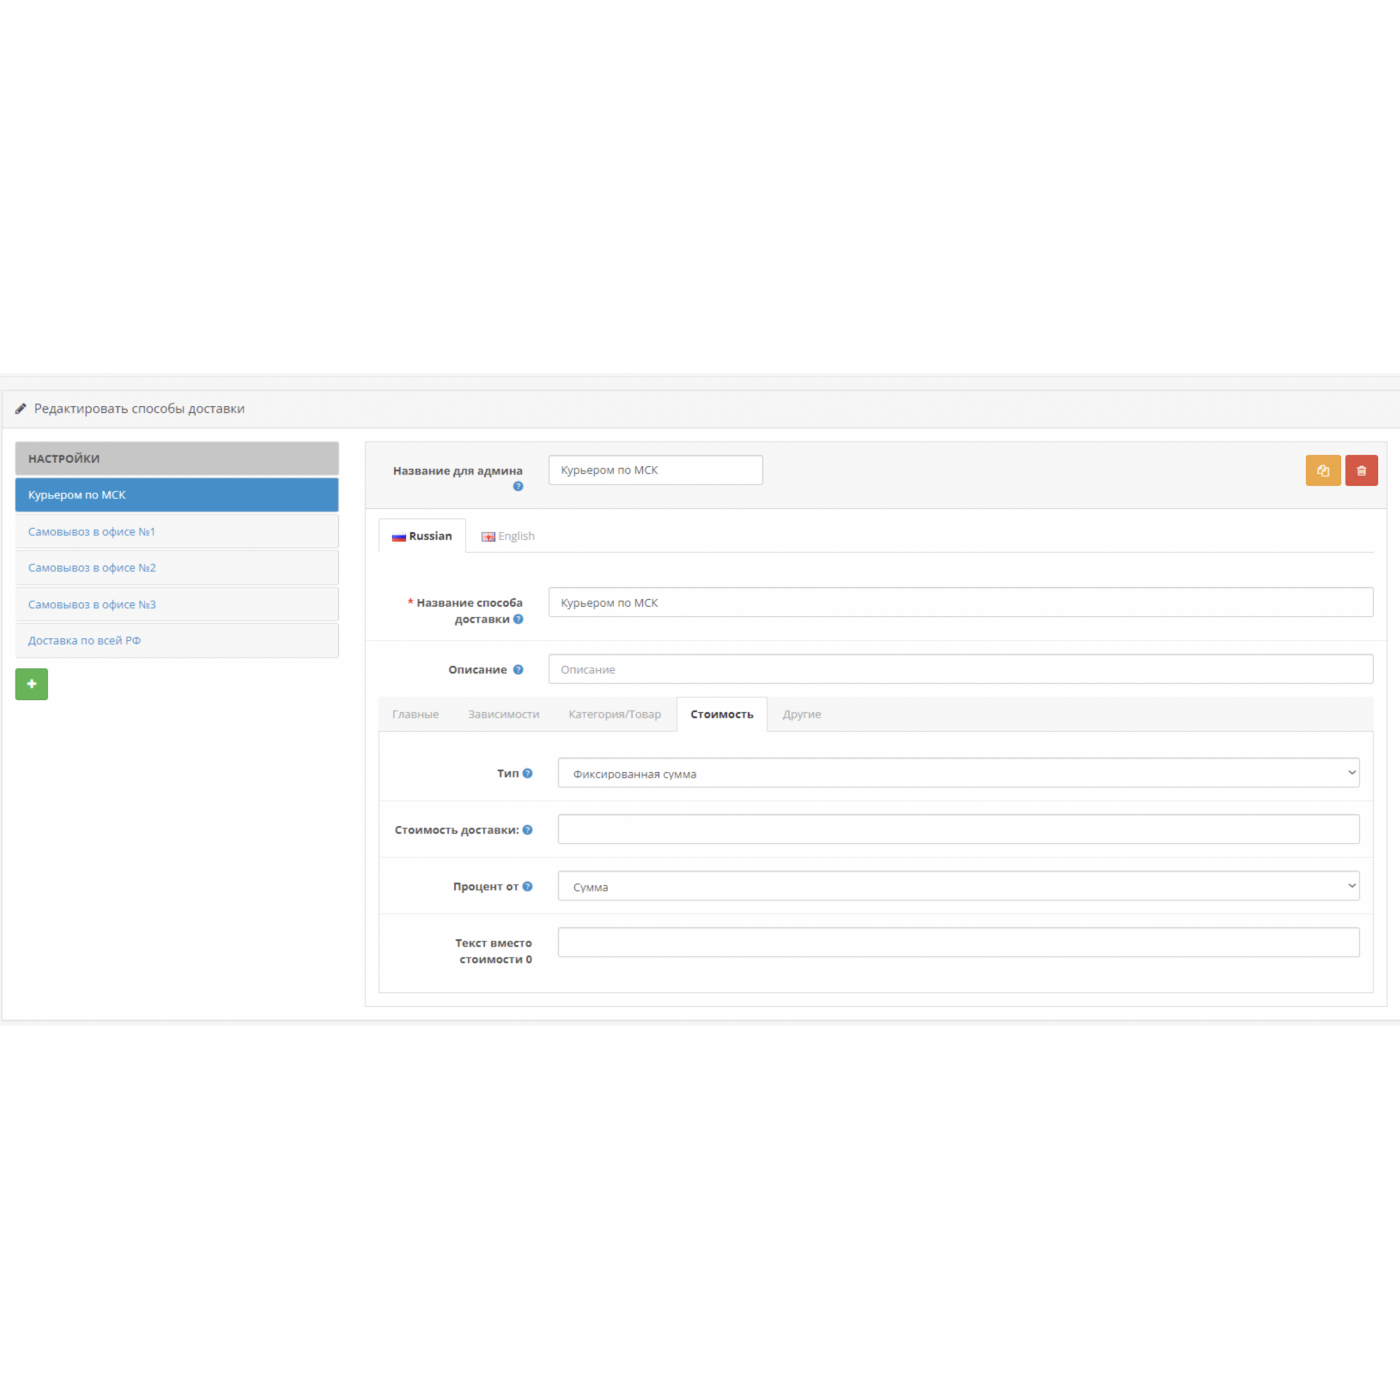Image resolution: width=1400 pixels, height=1400 pixels.
Task: Click help icon beside Описание label
Action: (x=518, y=670)
